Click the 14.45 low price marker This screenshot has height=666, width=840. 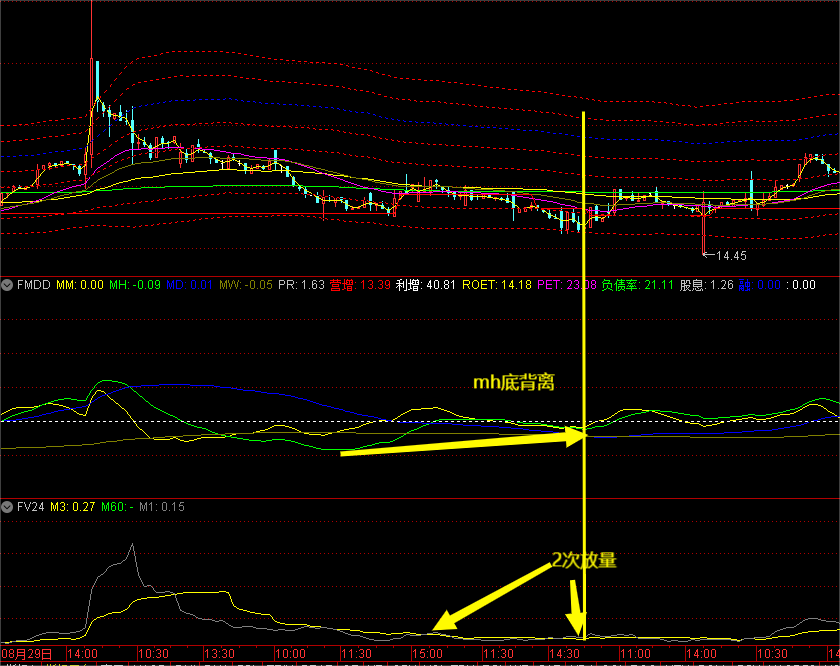click(x=729, y=256)
